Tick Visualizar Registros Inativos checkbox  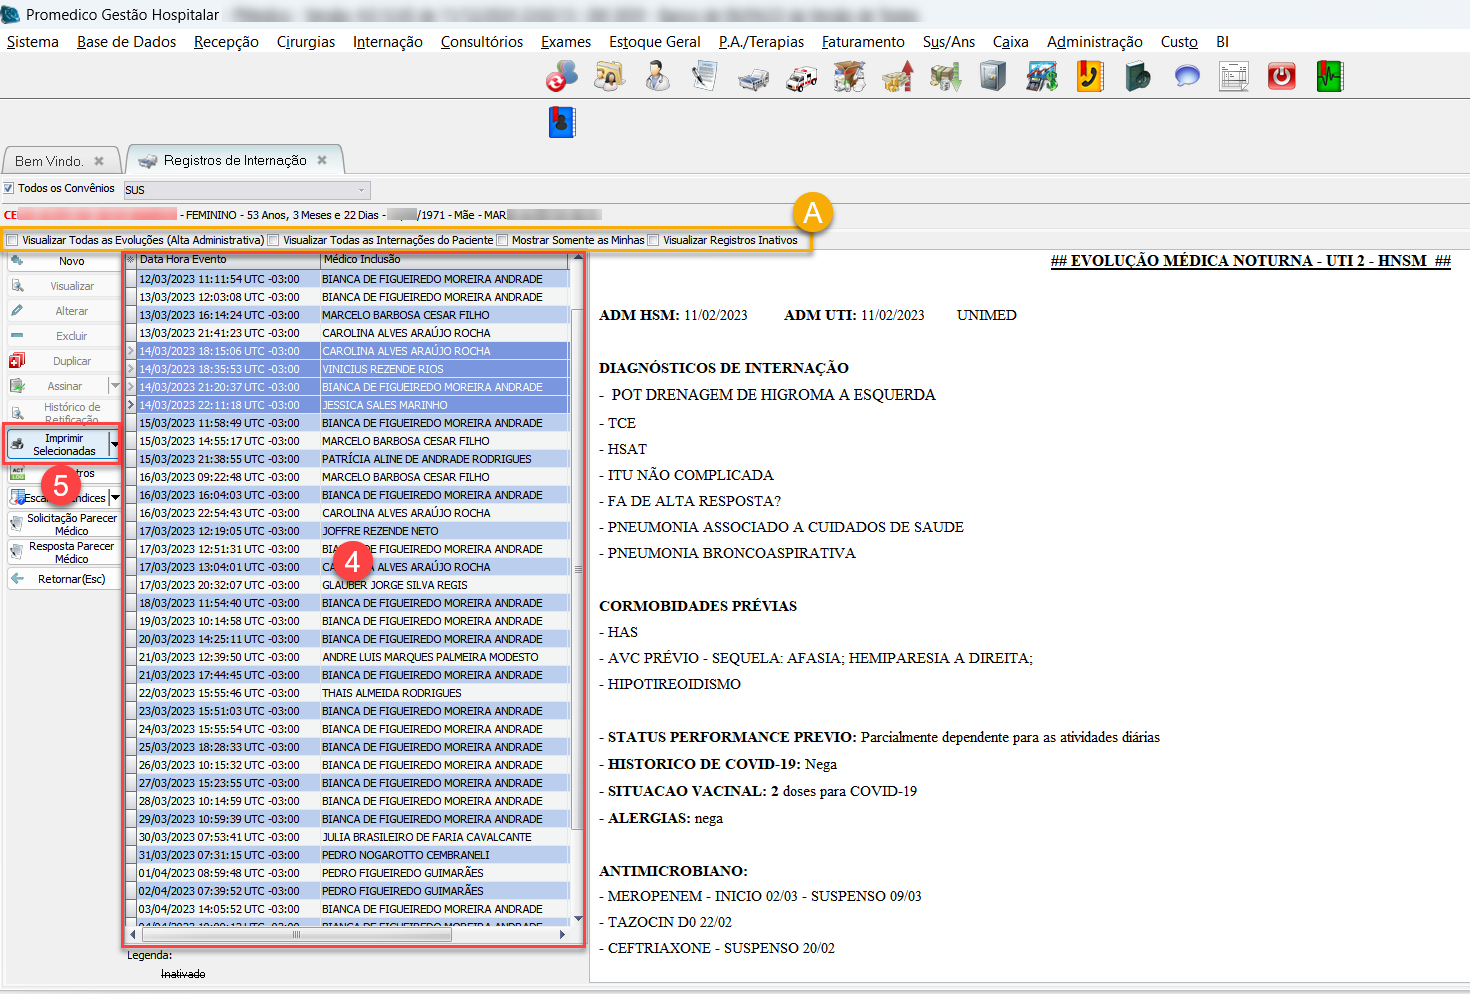[654, 240]
